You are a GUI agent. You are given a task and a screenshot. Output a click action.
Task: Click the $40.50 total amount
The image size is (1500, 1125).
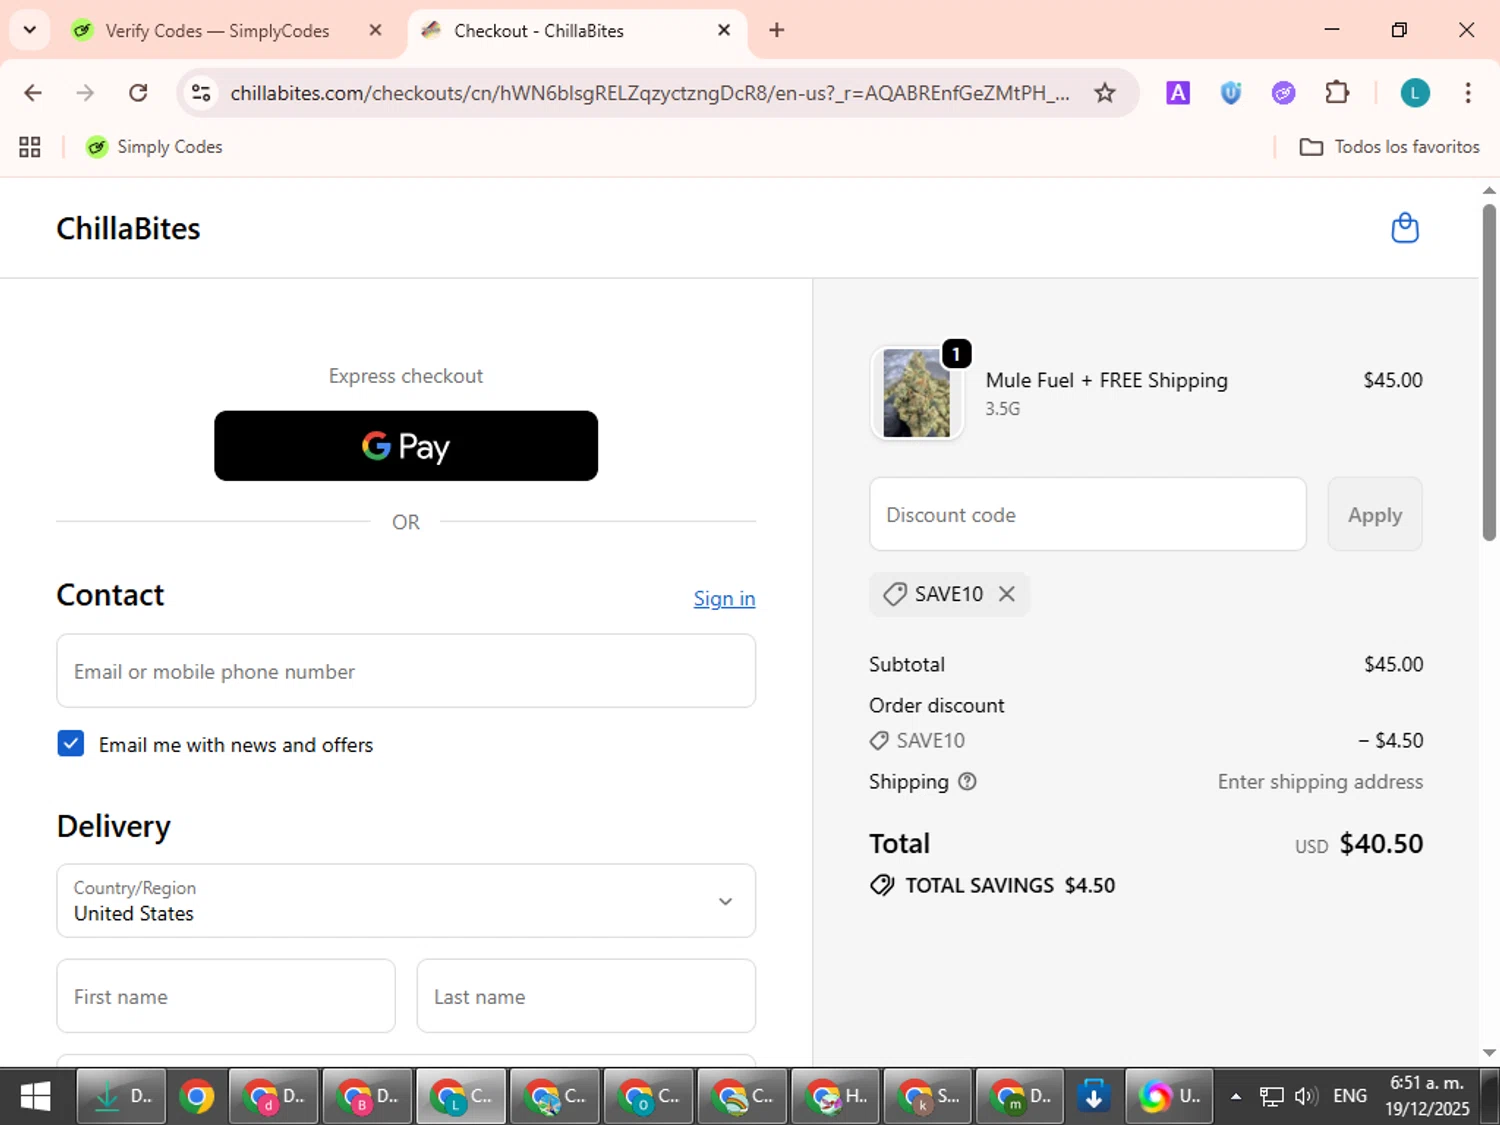[1381, 843]
